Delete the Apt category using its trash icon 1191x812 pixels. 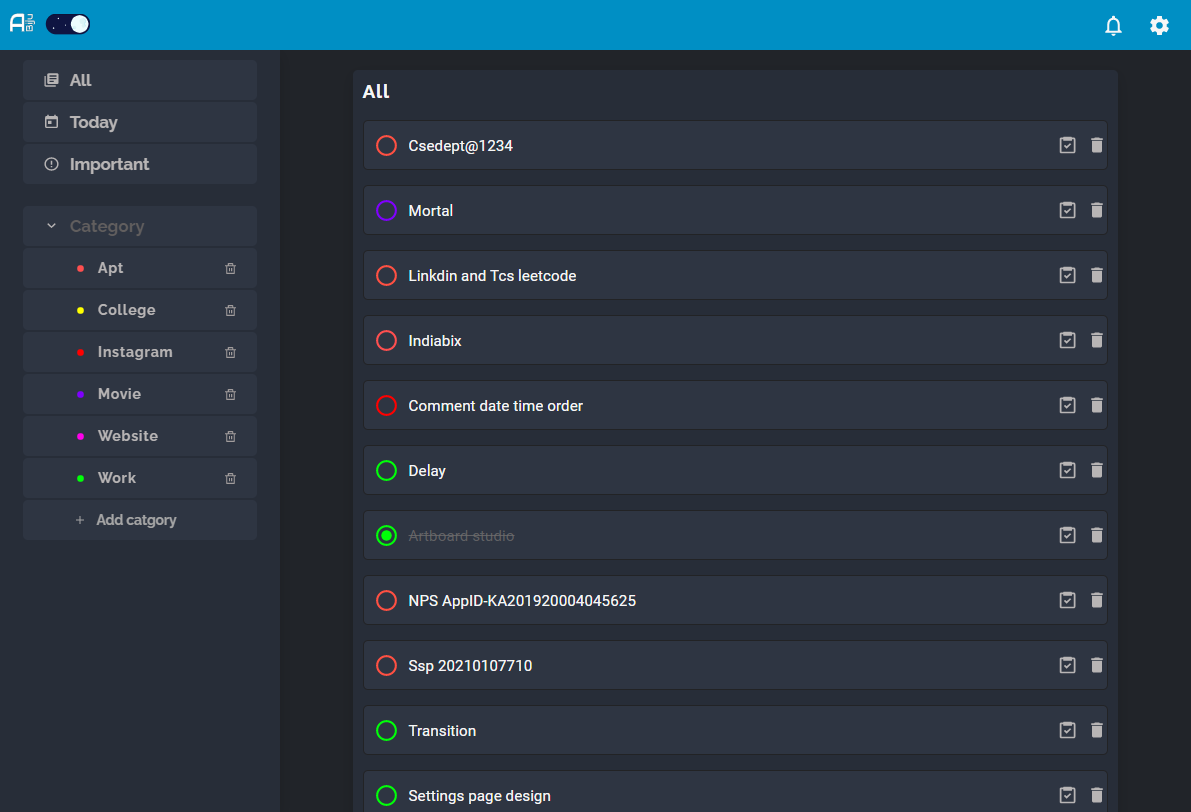point(230,268)
